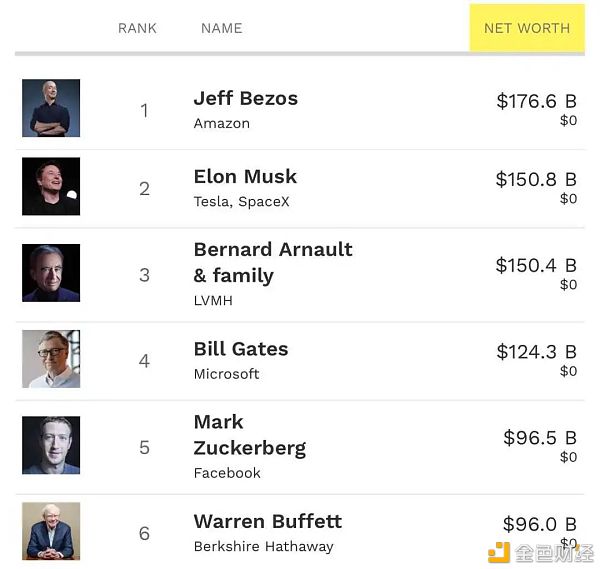This screenshot has width=600, height=569.
Task: Click Mark Zuckerberg's photo thumbnail
Action: pos(51,445)
